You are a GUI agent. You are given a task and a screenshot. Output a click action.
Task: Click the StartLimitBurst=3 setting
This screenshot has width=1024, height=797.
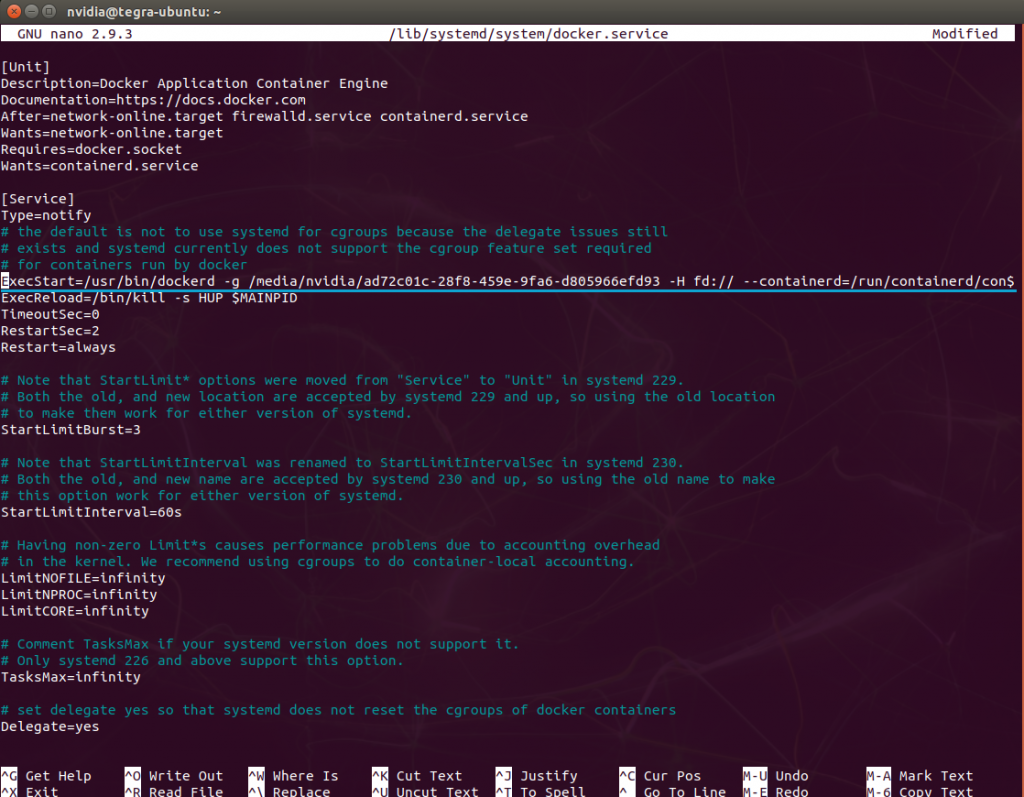[x=70, y=430]
